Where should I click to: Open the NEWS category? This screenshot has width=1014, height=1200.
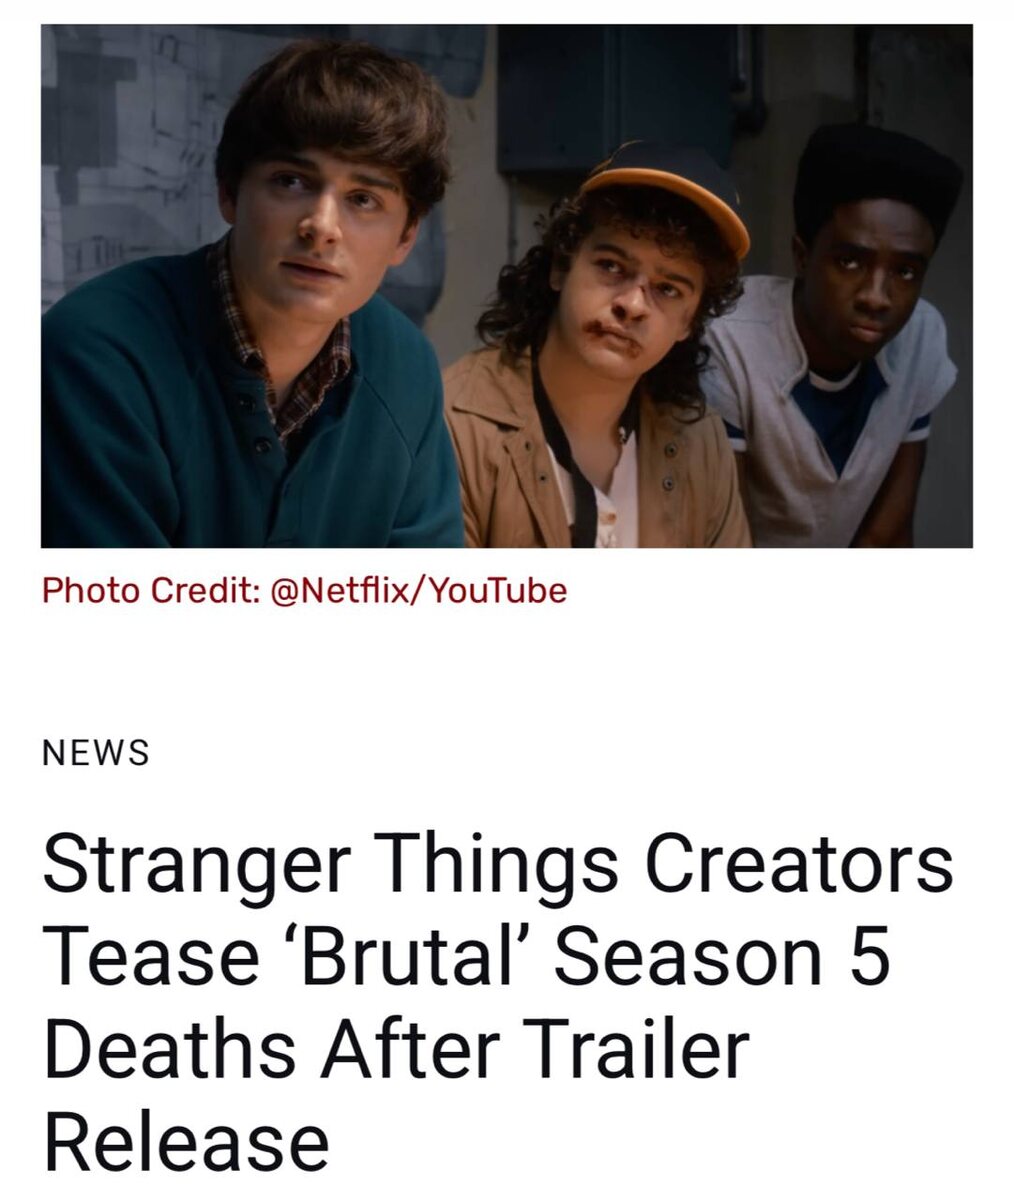tap(96, 753)
